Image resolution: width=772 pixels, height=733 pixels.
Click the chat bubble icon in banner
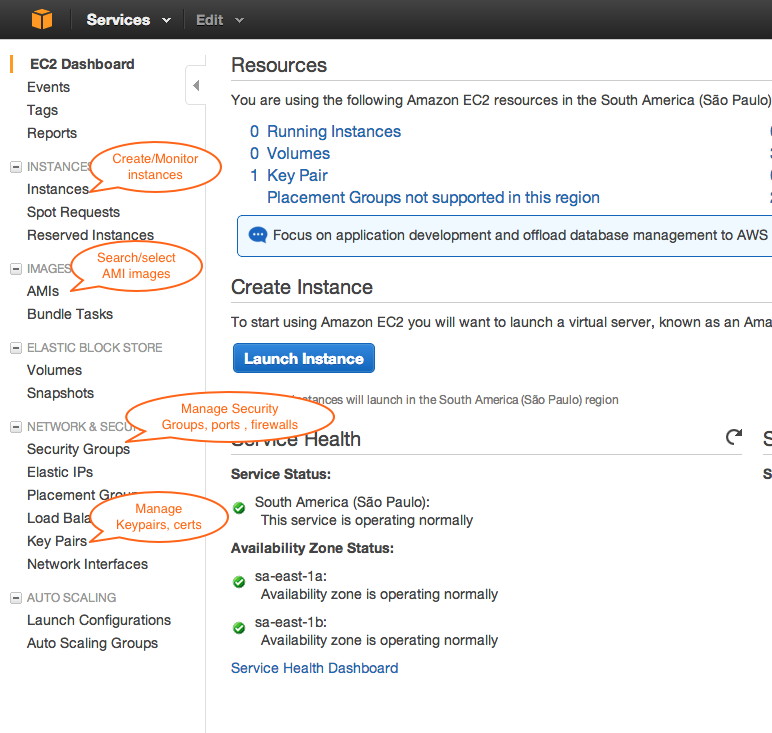(x=258, y=235)
